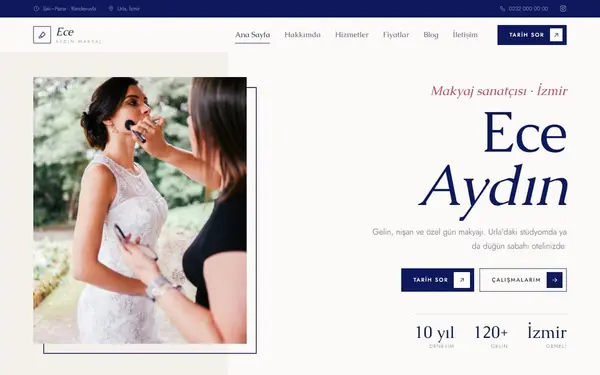This screenshot has height=375, width=600.
Task: Click the brush logo icon box
Action: [x=42, y=35]
